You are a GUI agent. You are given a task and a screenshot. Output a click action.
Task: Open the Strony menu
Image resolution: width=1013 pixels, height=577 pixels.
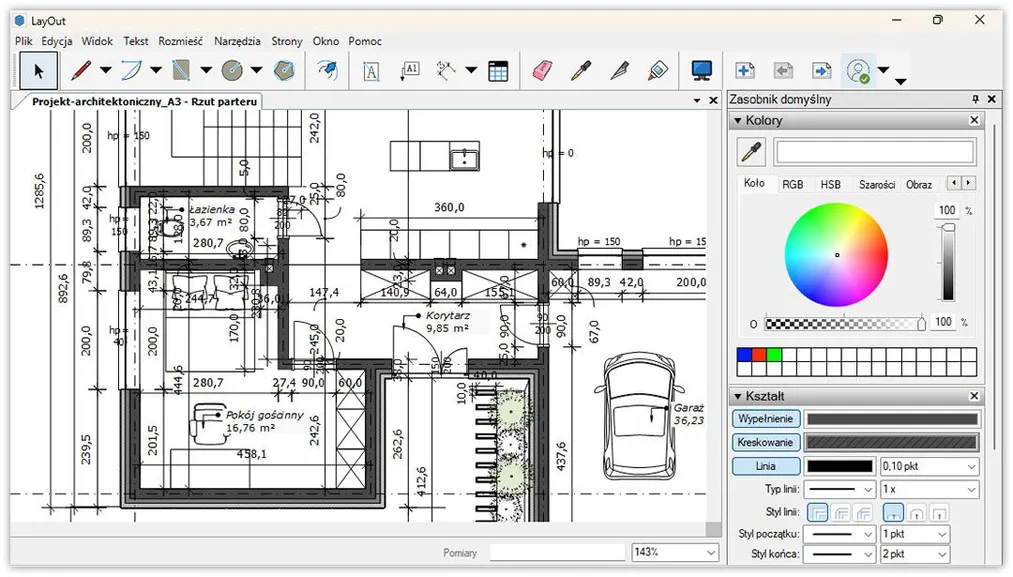tap(287, 41)
